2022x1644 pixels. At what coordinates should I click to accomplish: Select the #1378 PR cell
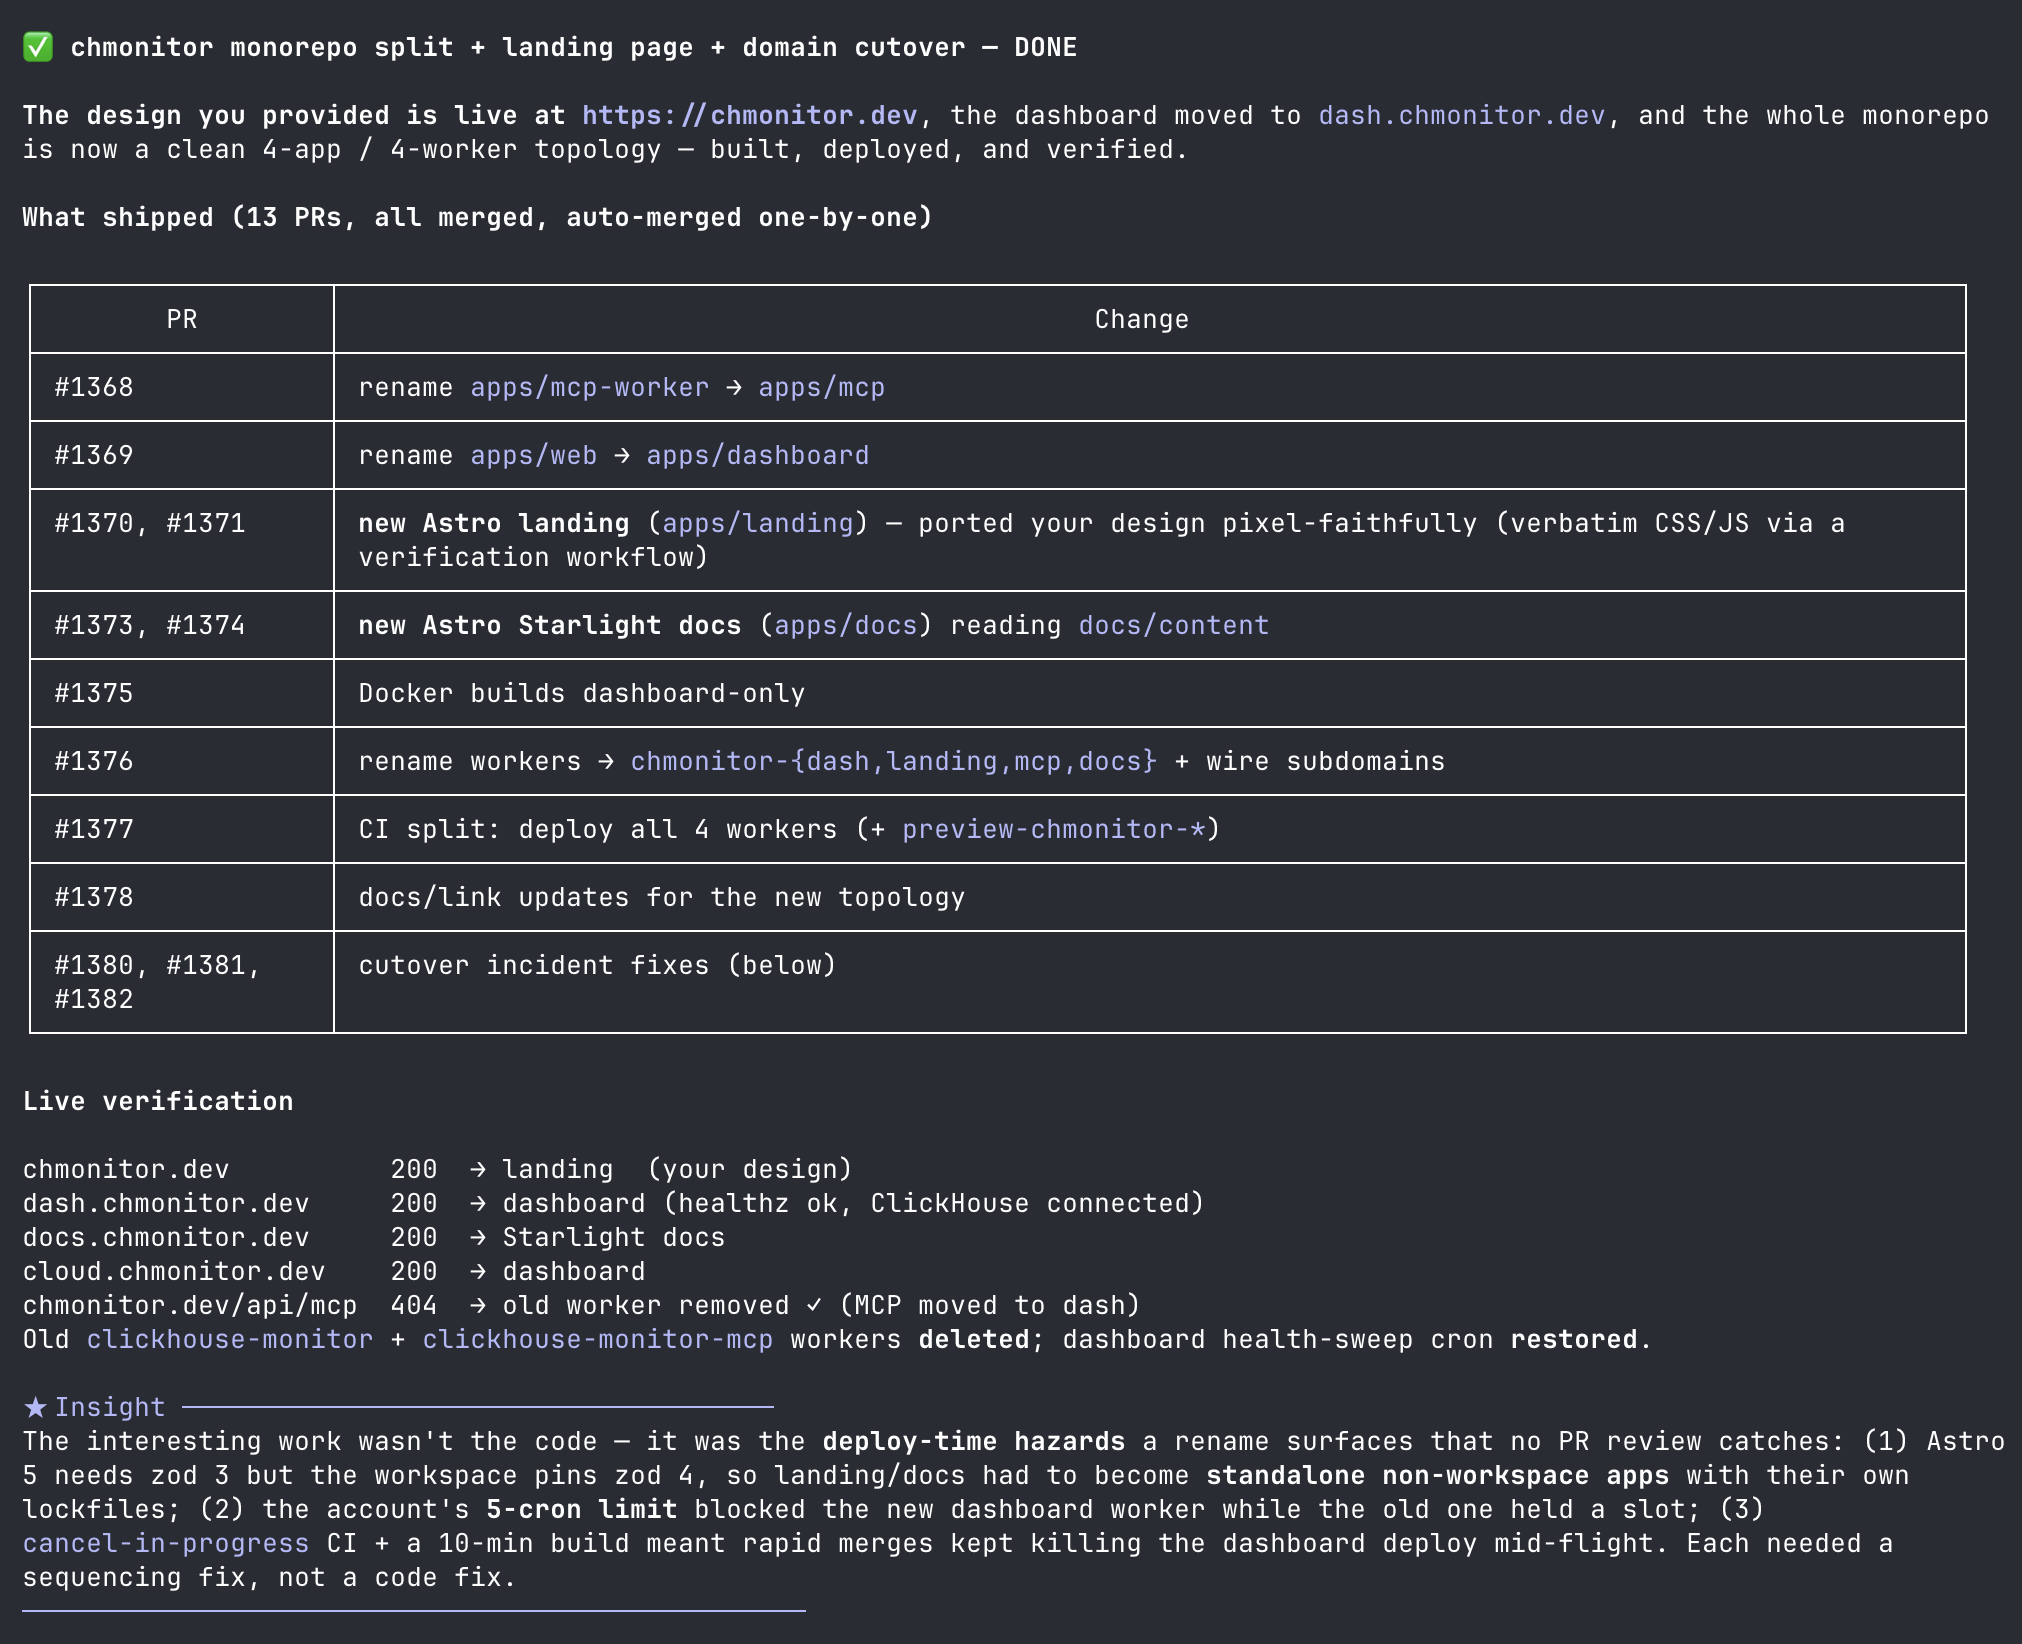coord(182,897)
